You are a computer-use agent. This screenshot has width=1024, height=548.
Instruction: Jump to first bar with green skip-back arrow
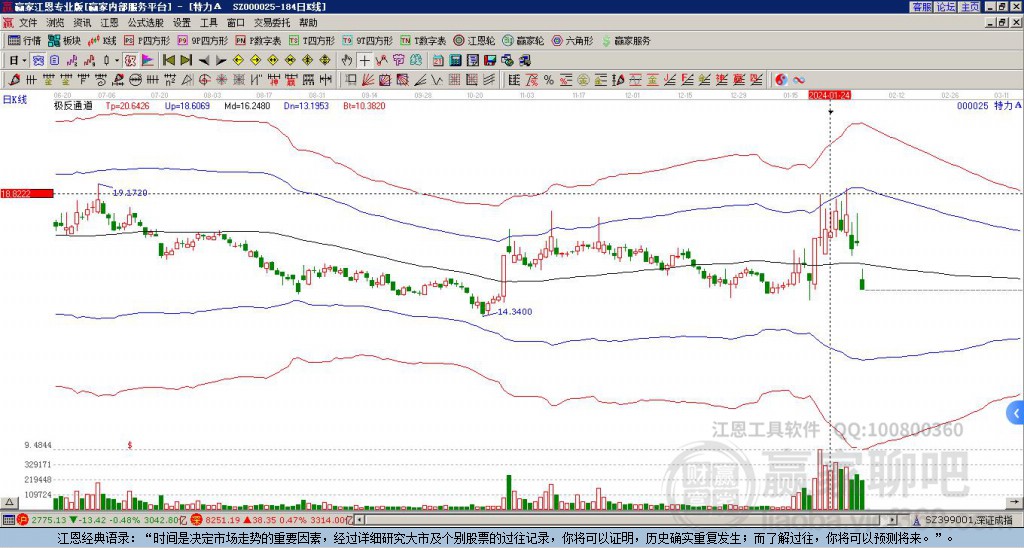(x=168, y=60)
